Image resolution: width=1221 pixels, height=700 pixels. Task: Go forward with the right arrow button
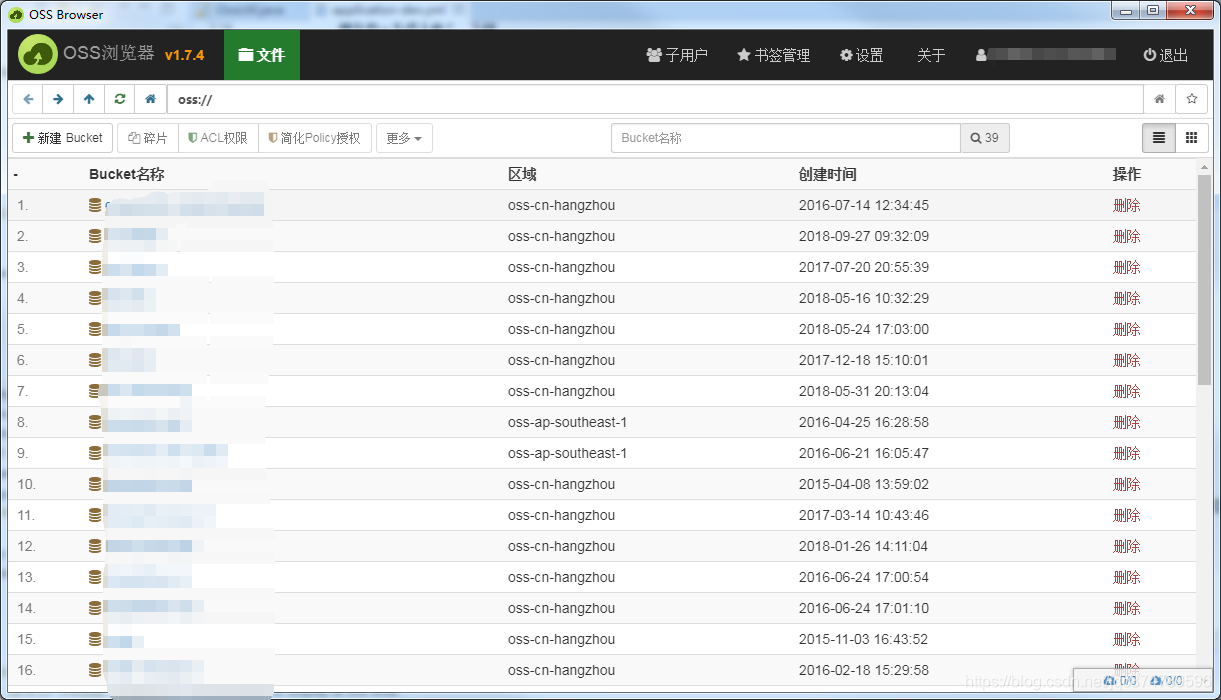58,100
